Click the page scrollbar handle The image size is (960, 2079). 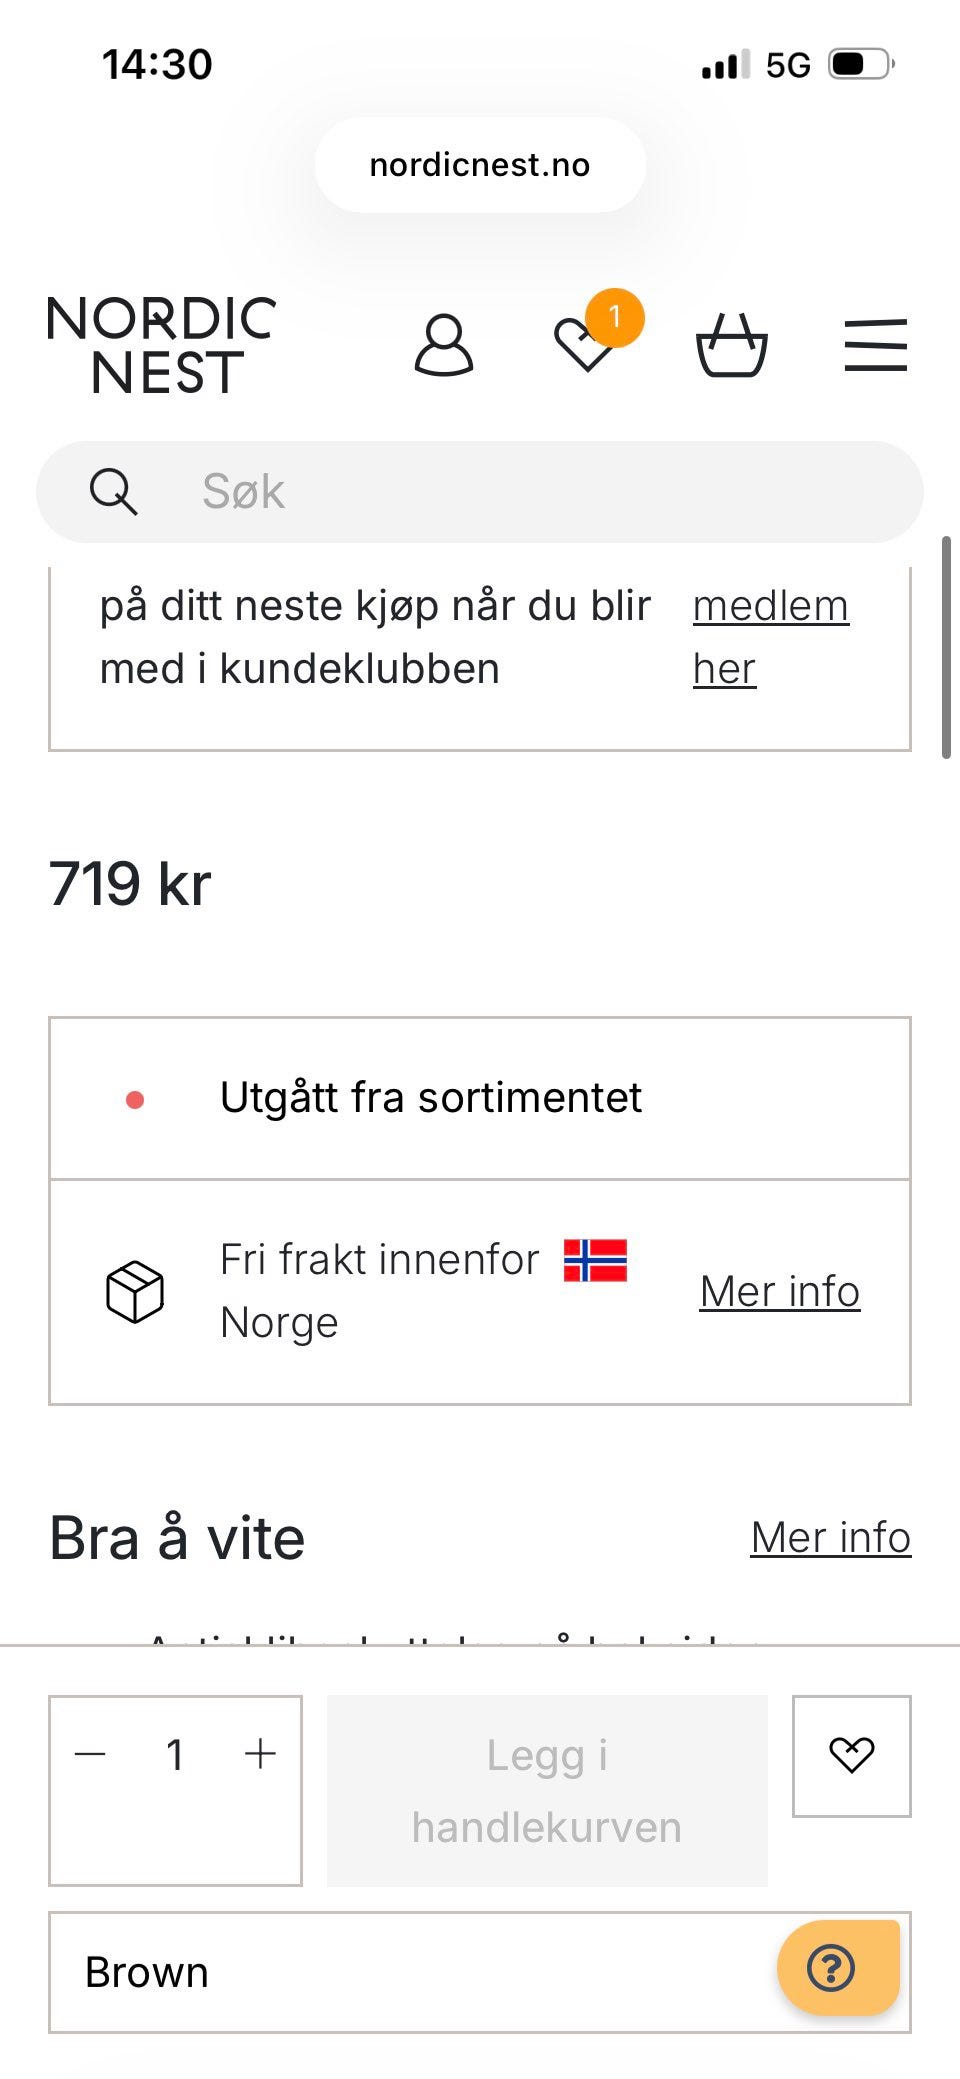[x=946, y=648]
